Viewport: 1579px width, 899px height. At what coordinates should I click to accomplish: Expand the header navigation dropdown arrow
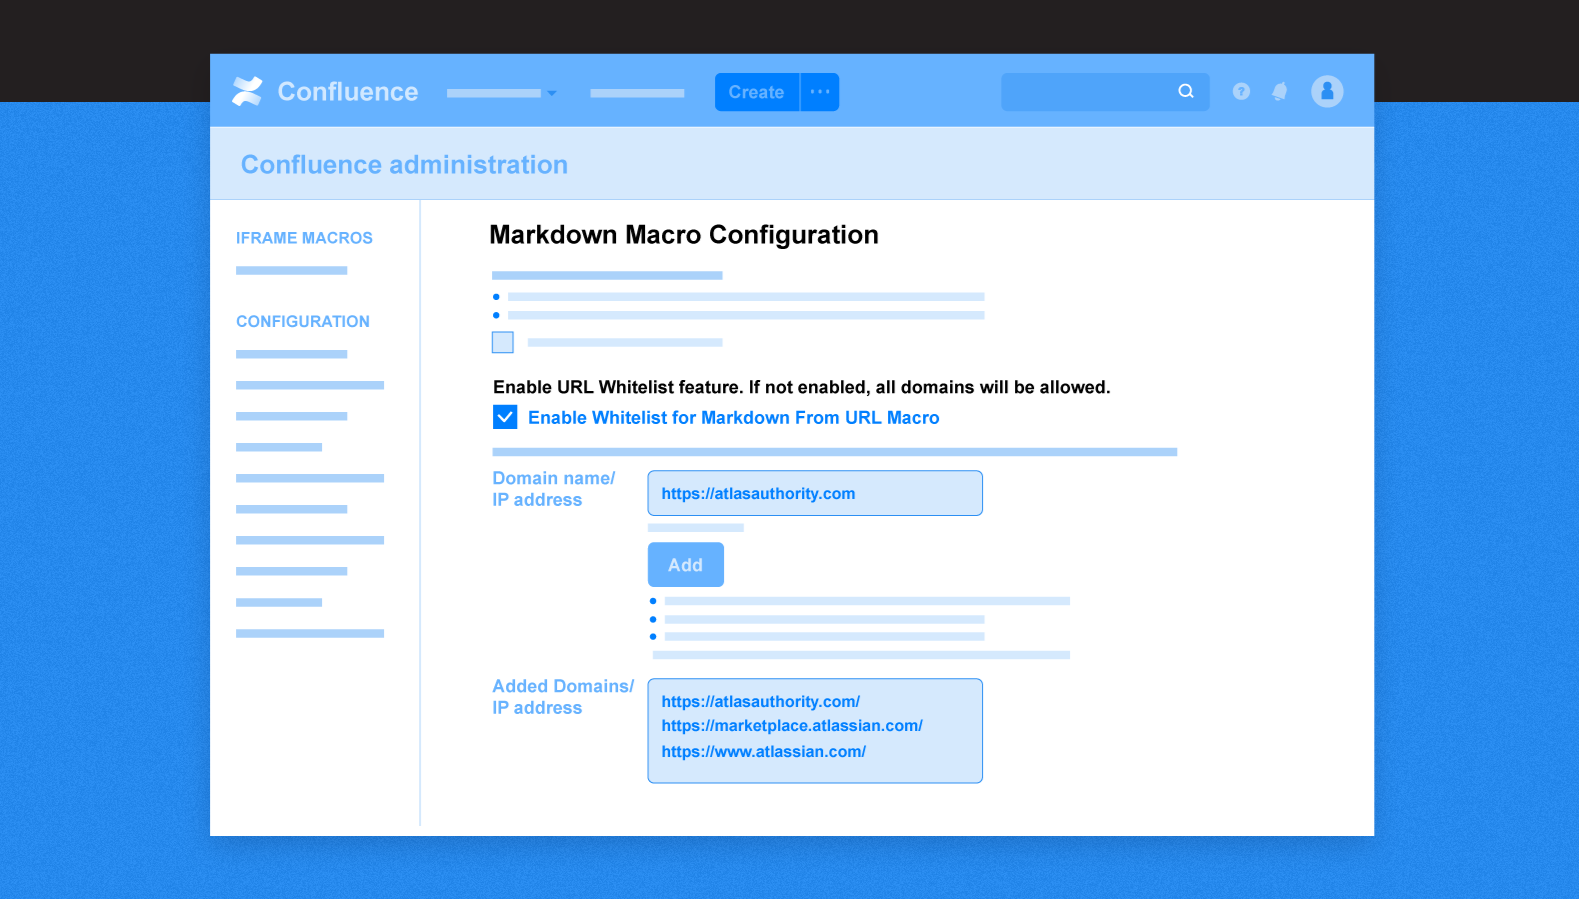point(552,93)
